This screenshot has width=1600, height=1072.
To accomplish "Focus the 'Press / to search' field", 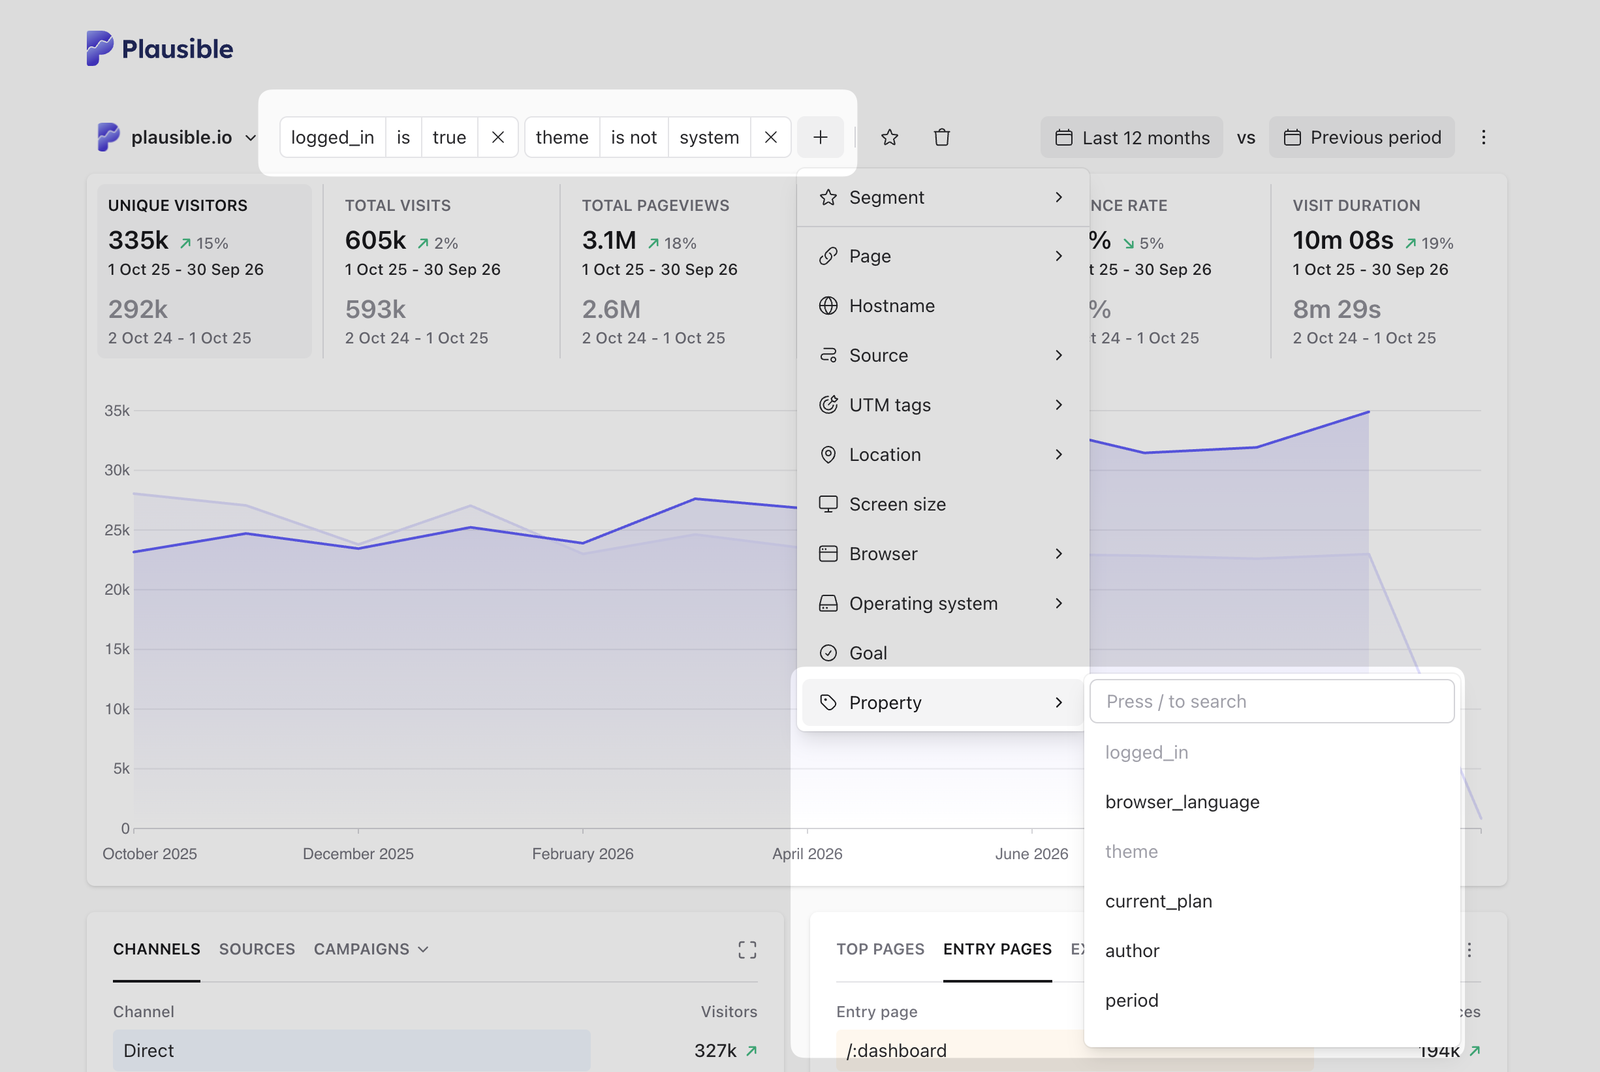I will 1272,701.
